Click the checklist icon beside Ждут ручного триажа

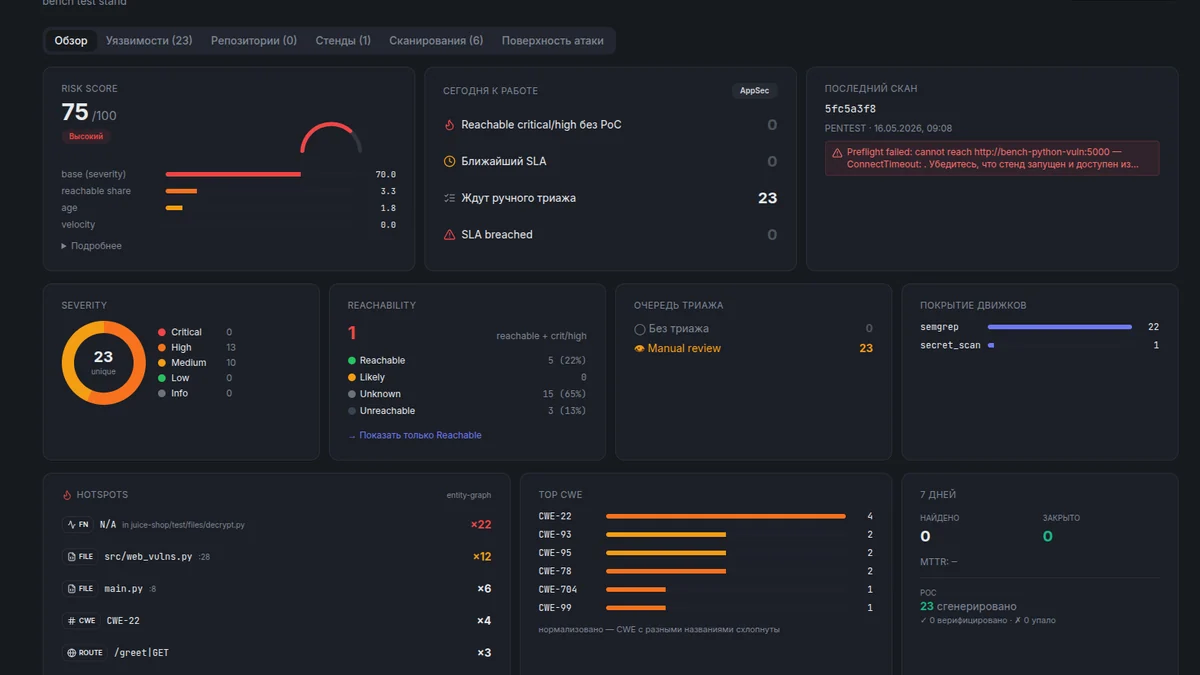coord(449,198)
